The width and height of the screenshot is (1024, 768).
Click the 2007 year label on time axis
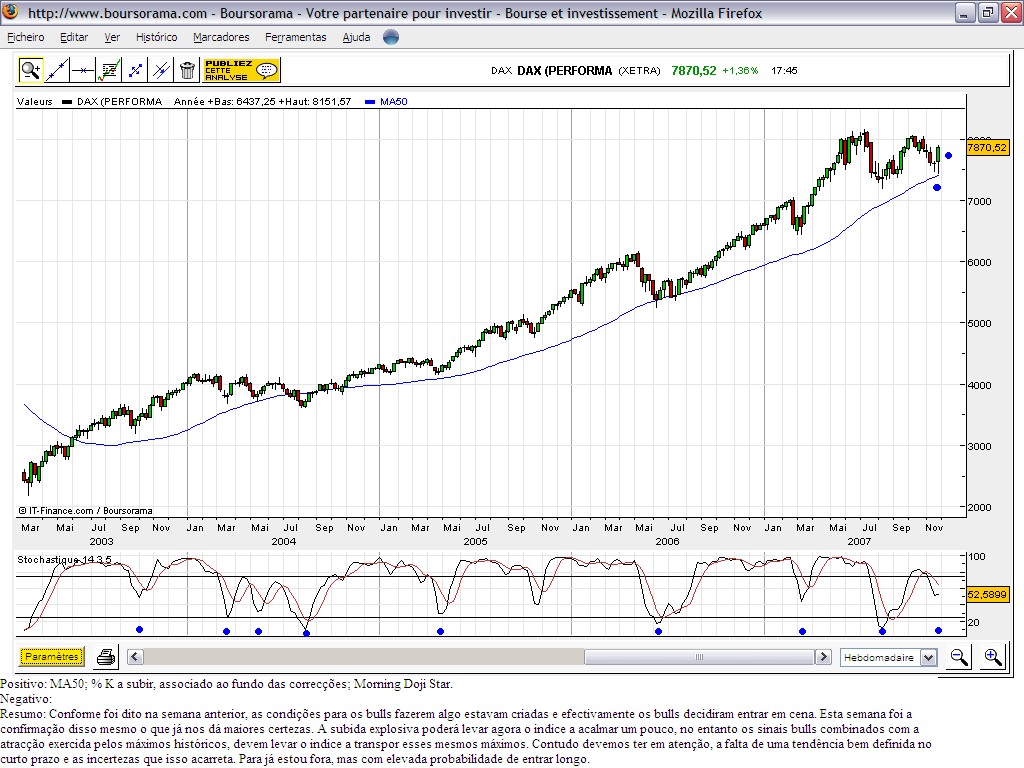click(859, 541)
